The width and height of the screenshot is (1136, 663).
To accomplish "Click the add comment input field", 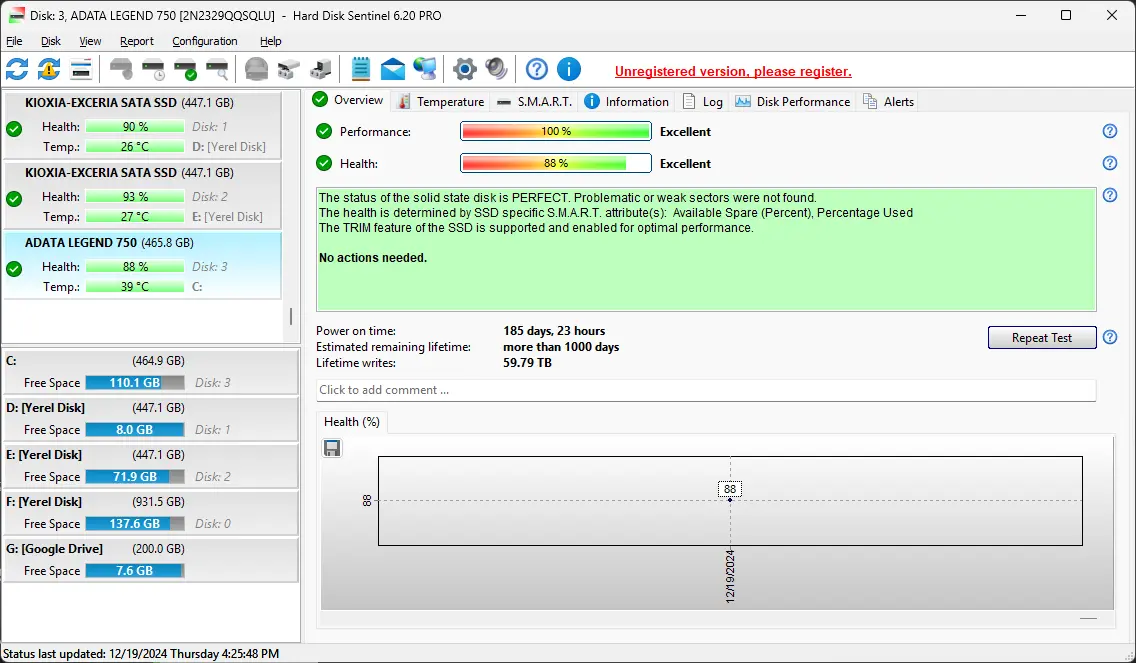I will pyautogui.click(x=706, y=390).
